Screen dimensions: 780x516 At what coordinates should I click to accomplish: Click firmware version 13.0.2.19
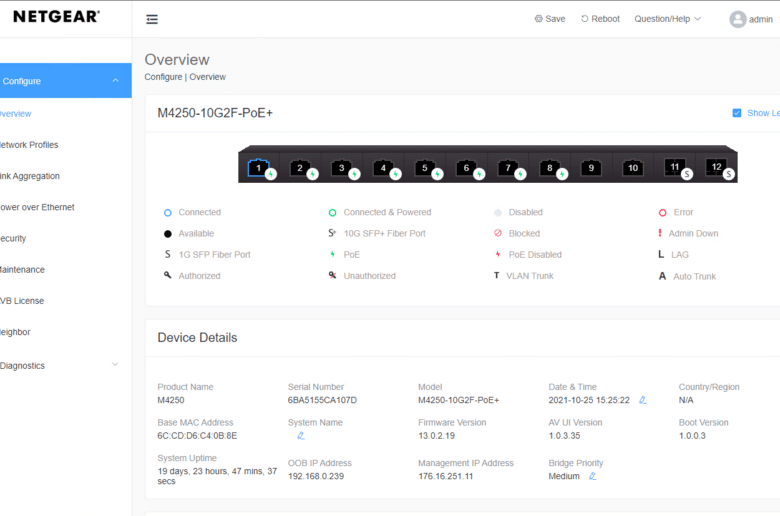(x=436, y=436)
